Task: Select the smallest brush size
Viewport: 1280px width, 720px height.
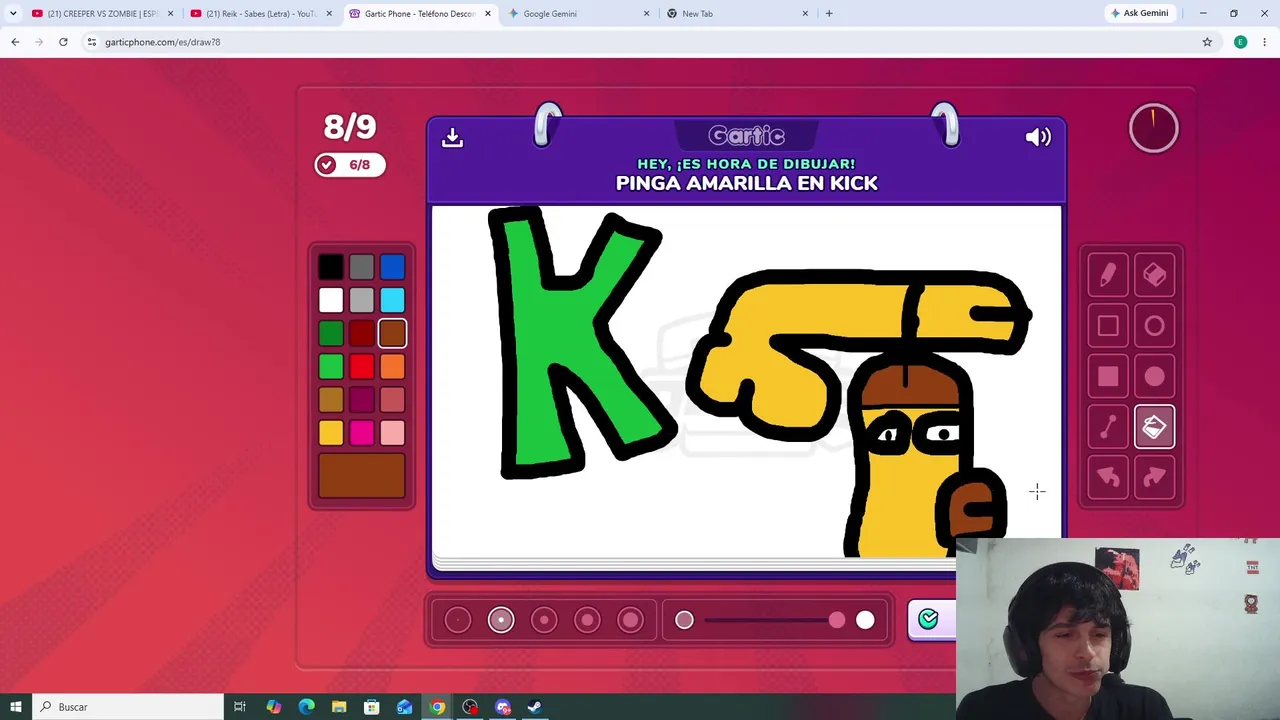Action: pos(457,620)
